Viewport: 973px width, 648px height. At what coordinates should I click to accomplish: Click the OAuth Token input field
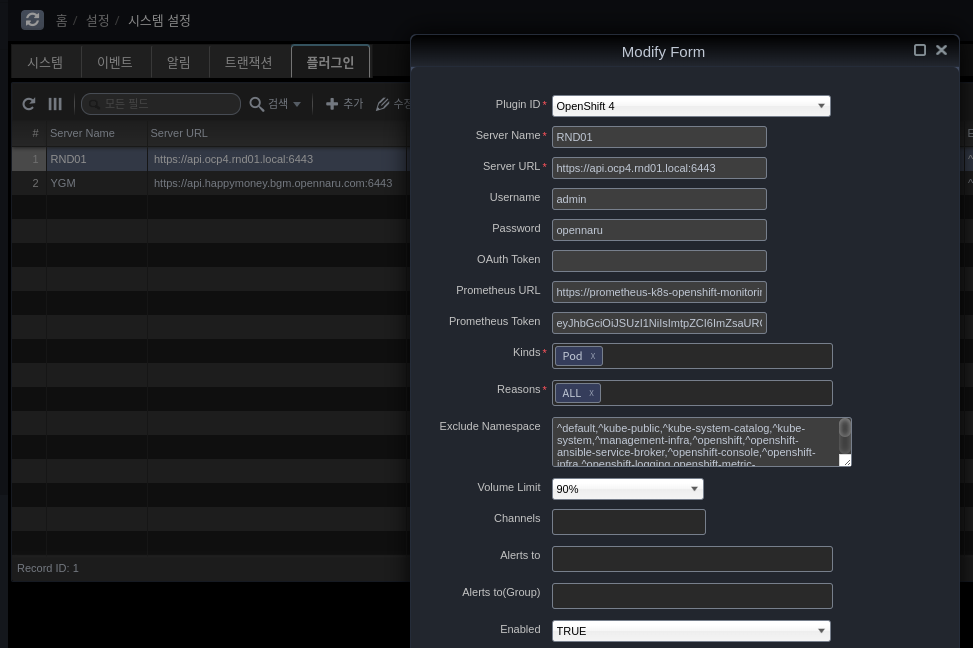[659, 261]
